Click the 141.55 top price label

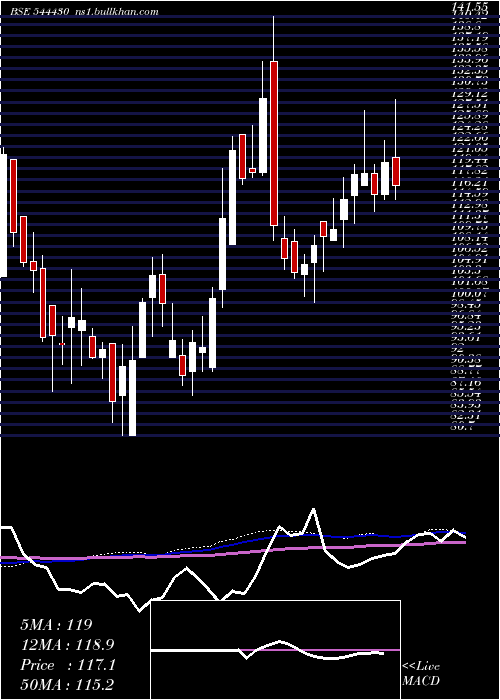tap(471, 7)
